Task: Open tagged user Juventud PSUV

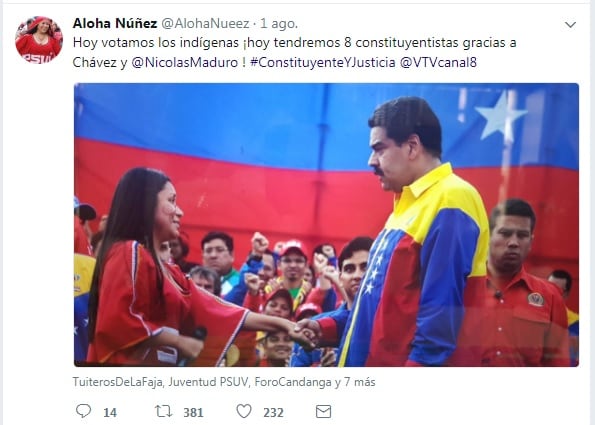Action: point(208,382)
